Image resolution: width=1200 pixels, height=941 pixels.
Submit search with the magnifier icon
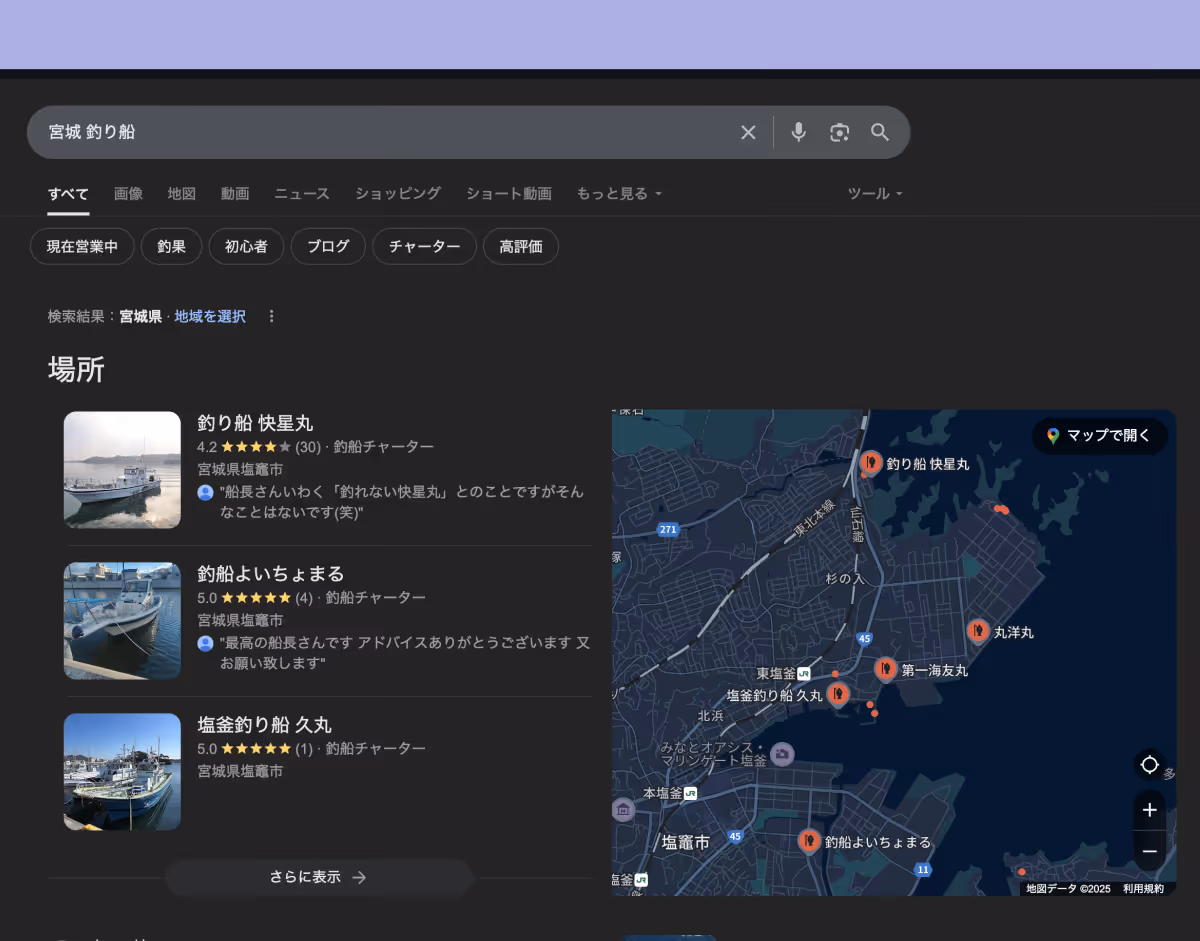(x=880, y=132)
